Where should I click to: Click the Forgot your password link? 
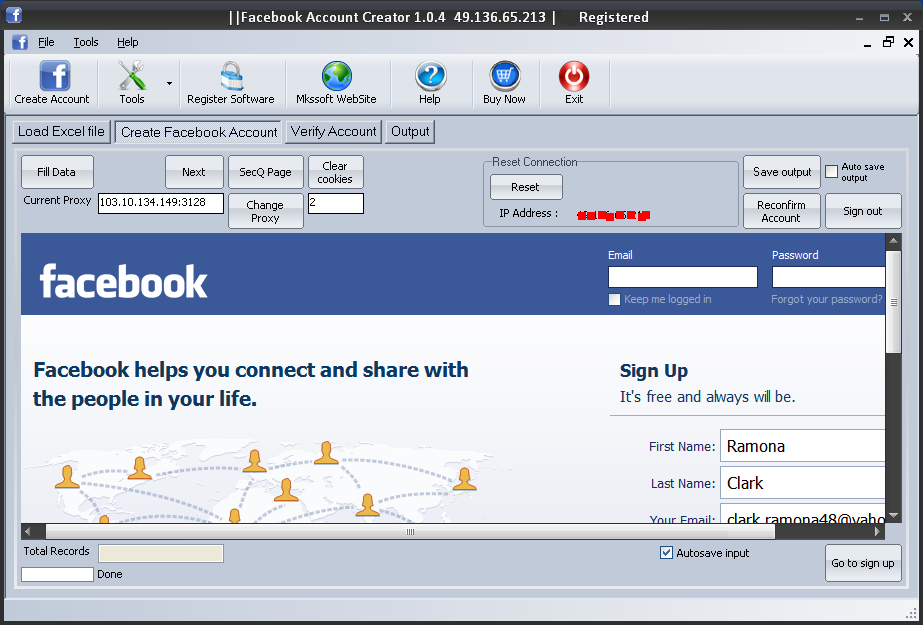(x=826, y=299)
